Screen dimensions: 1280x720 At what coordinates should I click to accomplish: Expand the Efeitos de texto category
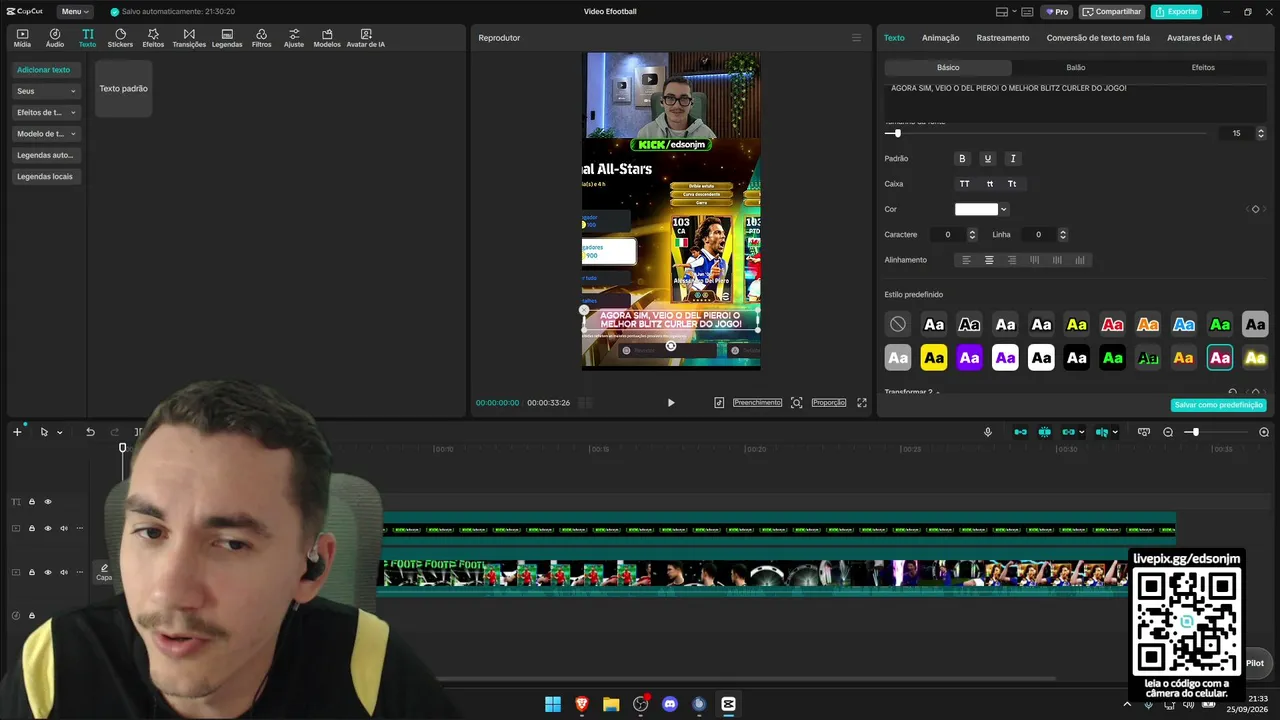46,112
